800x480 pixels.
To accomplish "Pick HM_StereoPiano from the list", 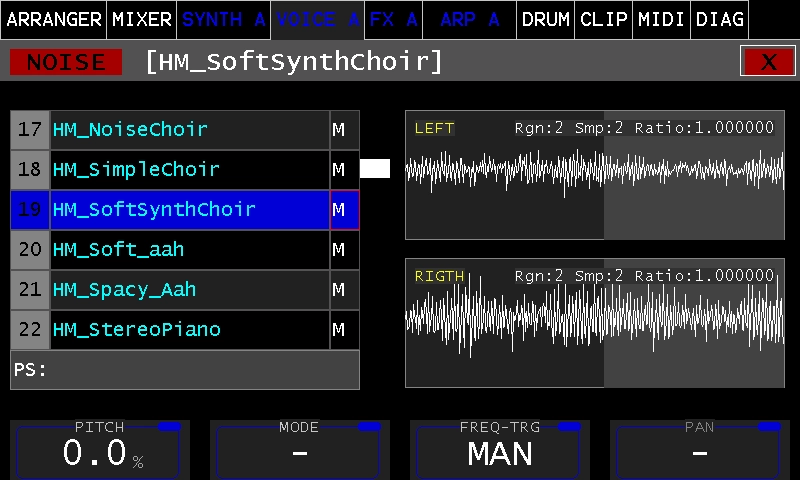I will [190, 330].
